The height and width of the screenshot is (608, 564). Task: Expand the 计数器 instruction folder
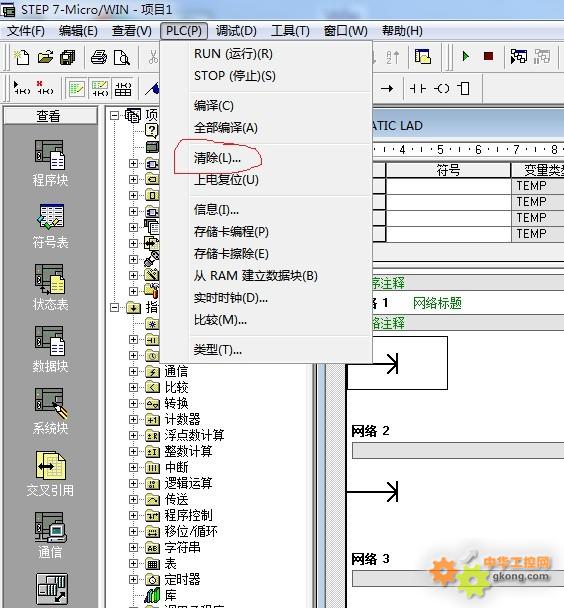133,420
